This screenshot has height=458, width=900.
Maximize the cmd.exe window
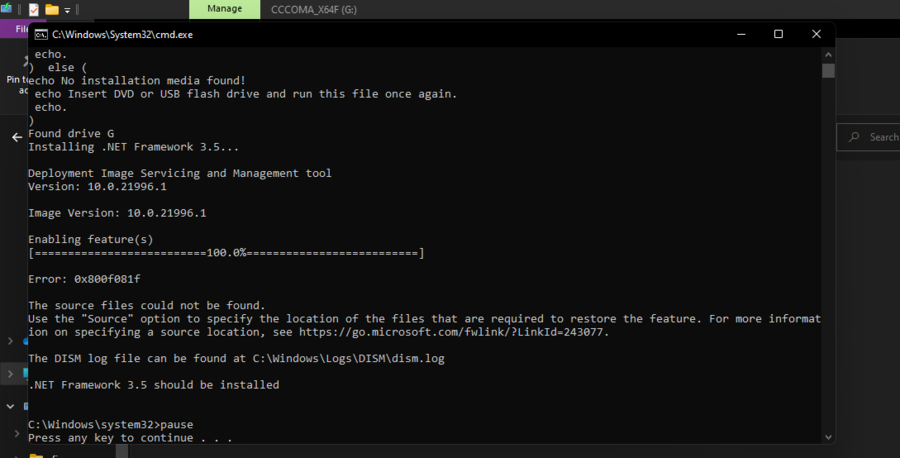(x=778, y=34)
